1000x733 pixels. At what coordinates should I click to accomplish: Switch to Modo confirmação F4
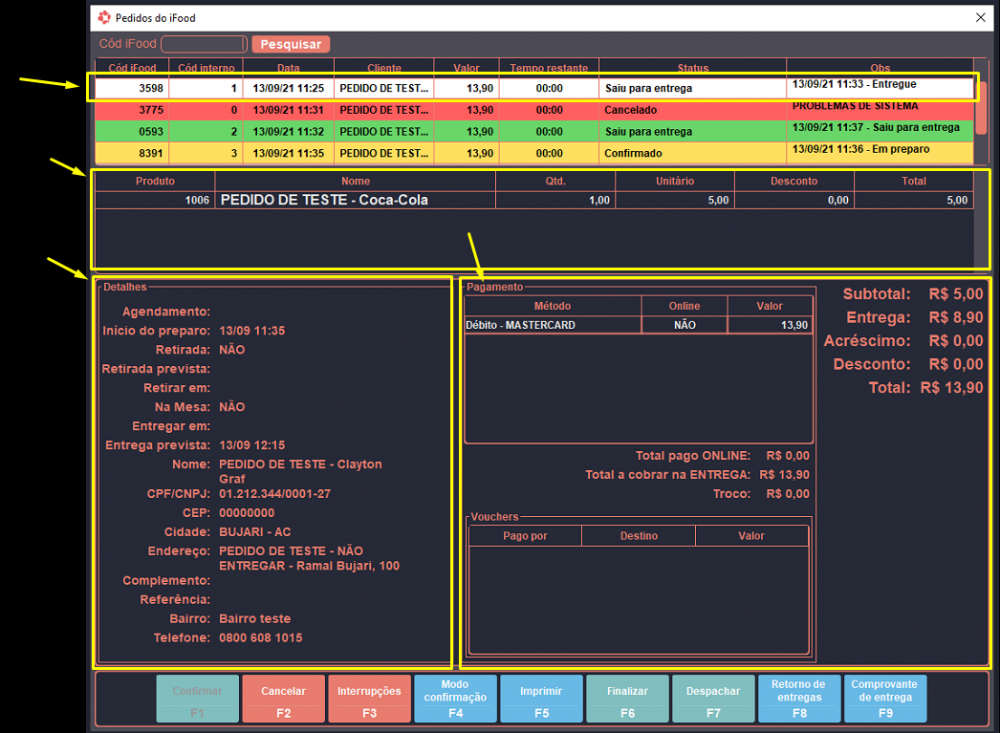pyautogui.click(x=455, y=698)
